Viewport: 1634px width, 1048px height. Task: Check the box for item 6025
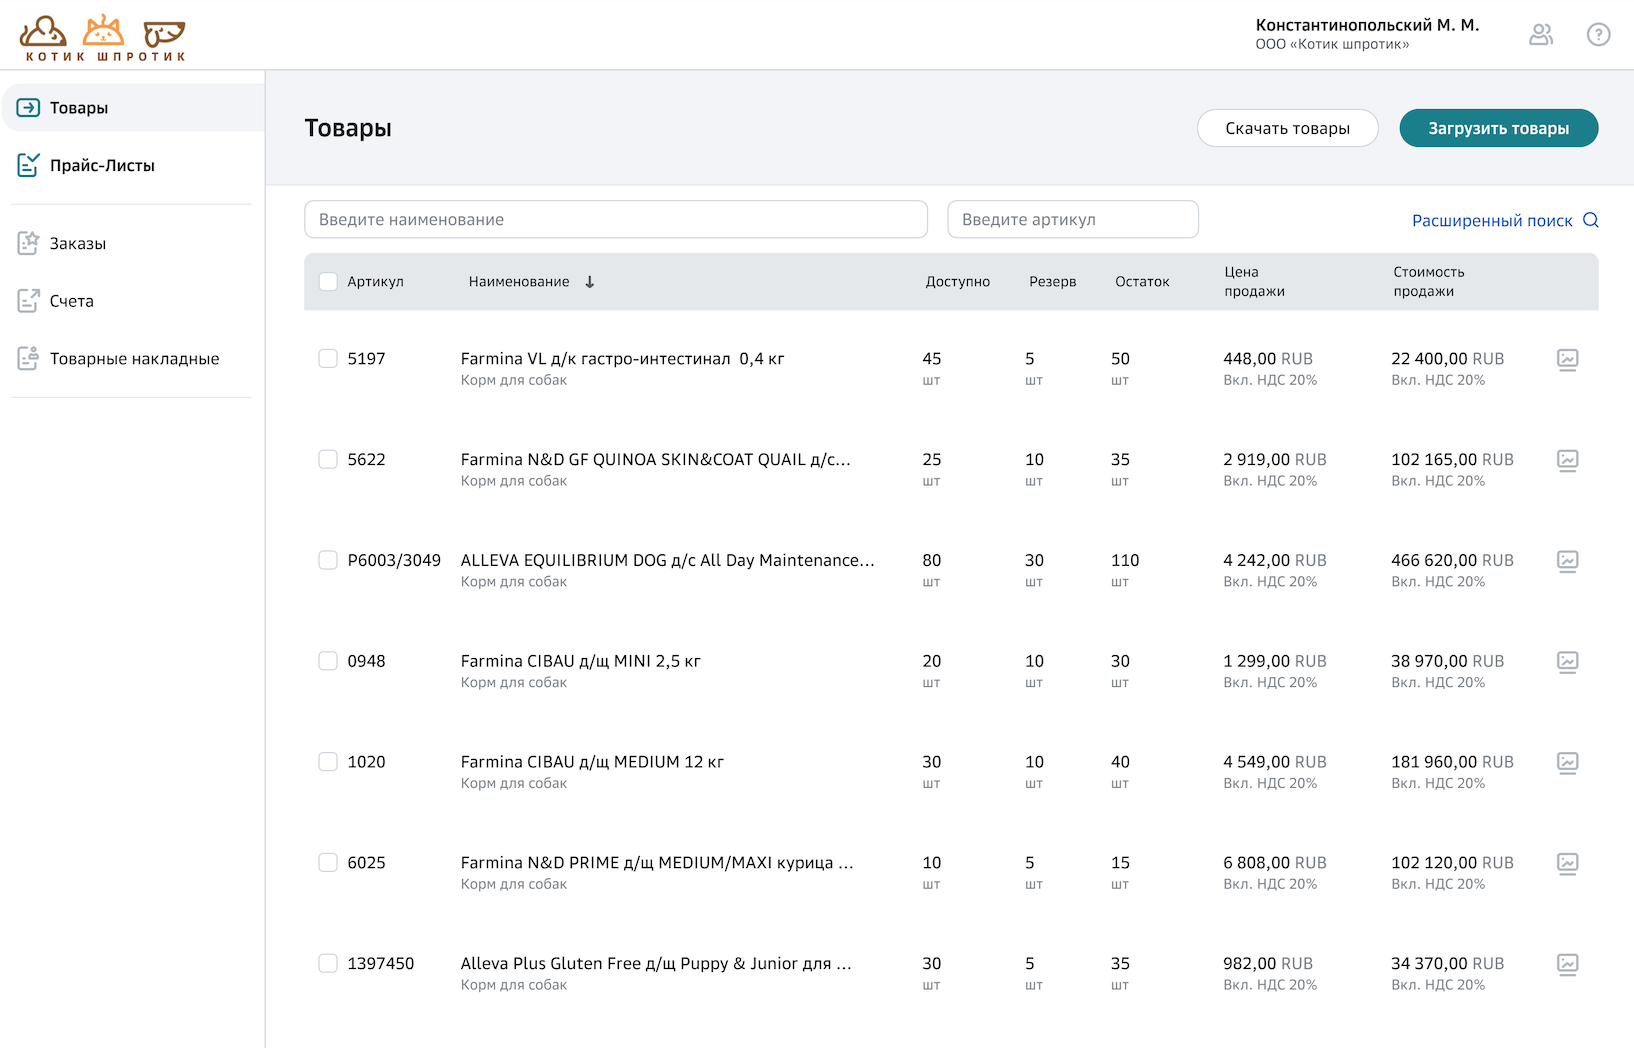328,862
